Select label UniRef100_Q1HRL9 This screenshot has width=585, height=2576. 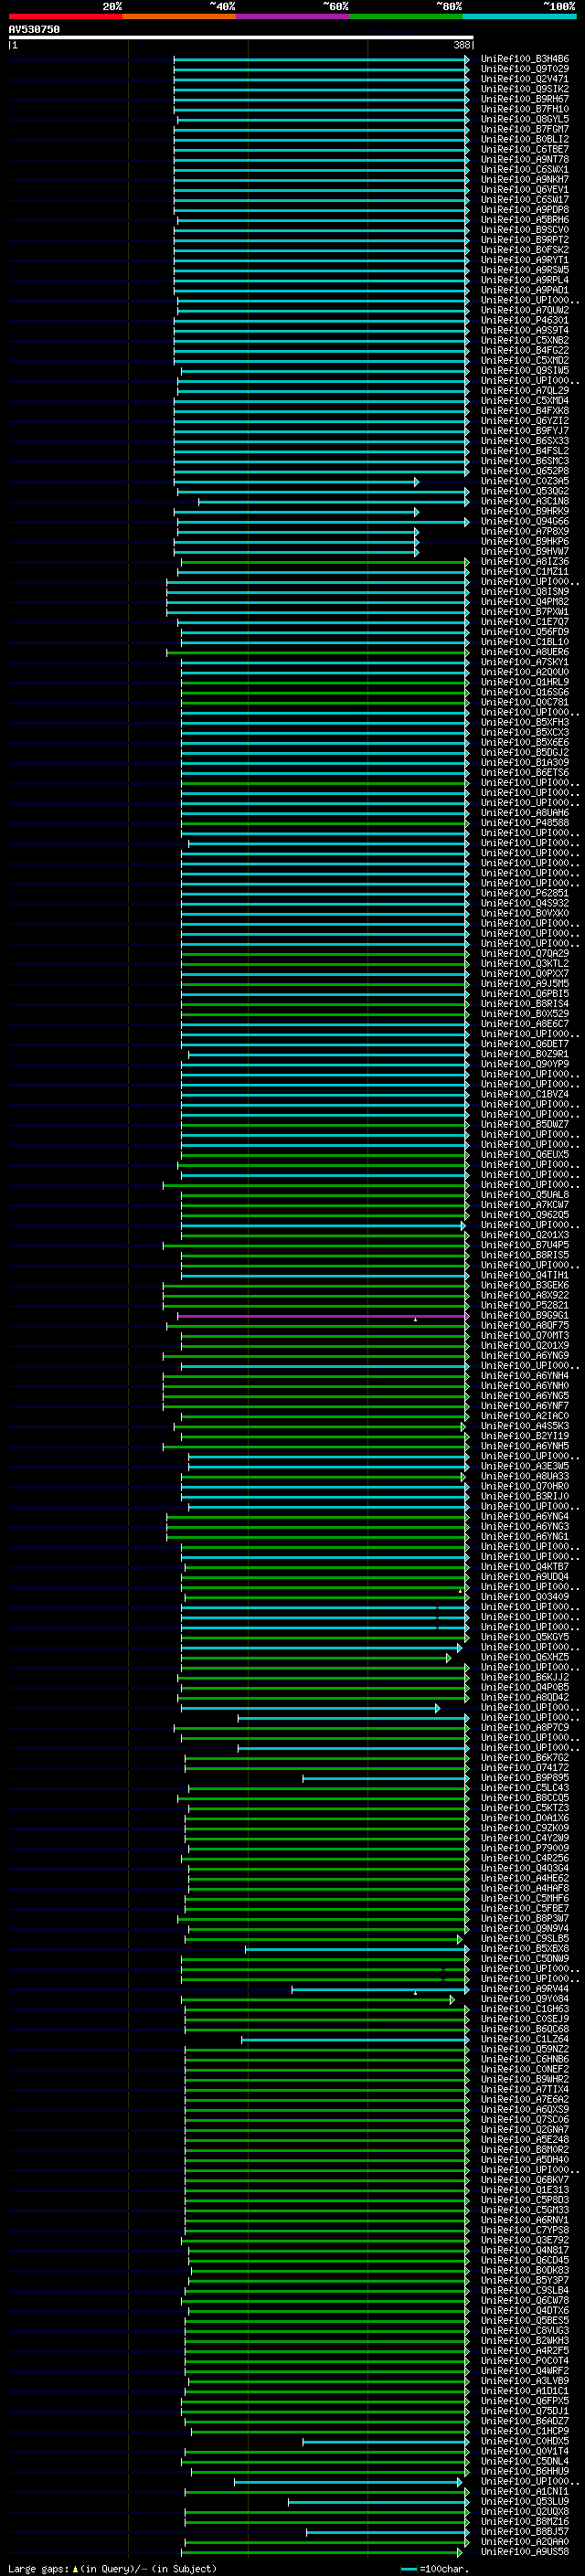click(x=525, y=683)
